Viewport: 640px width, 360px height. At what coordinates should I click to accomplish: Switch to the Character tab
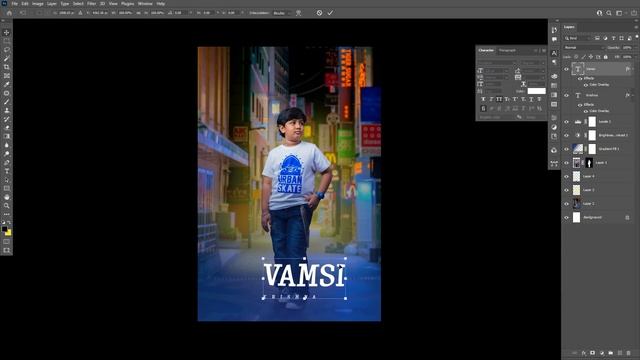pyautogui.click(x=486, y=51)
